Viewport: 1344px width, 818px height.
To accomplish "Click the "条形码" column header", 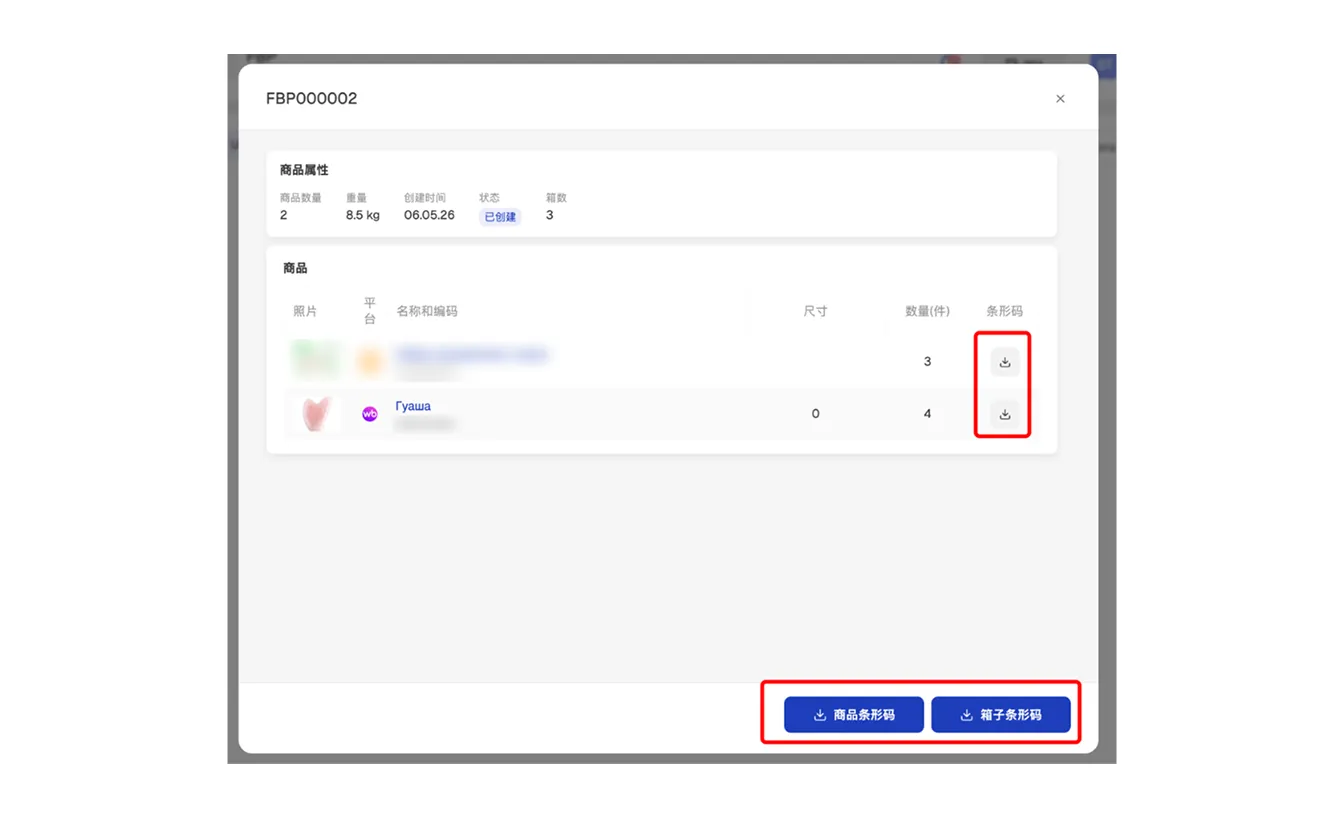I will click(x=1005, y=311).
